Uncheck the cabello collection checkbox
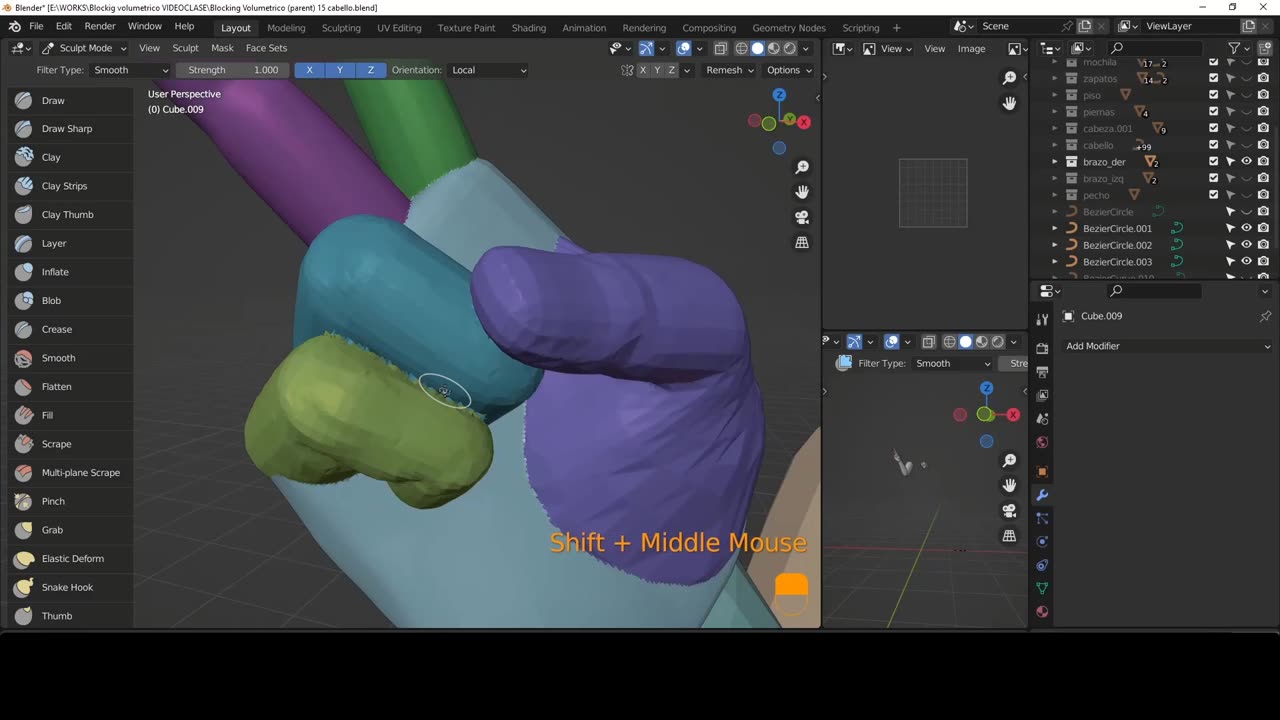 (1214, 145)
